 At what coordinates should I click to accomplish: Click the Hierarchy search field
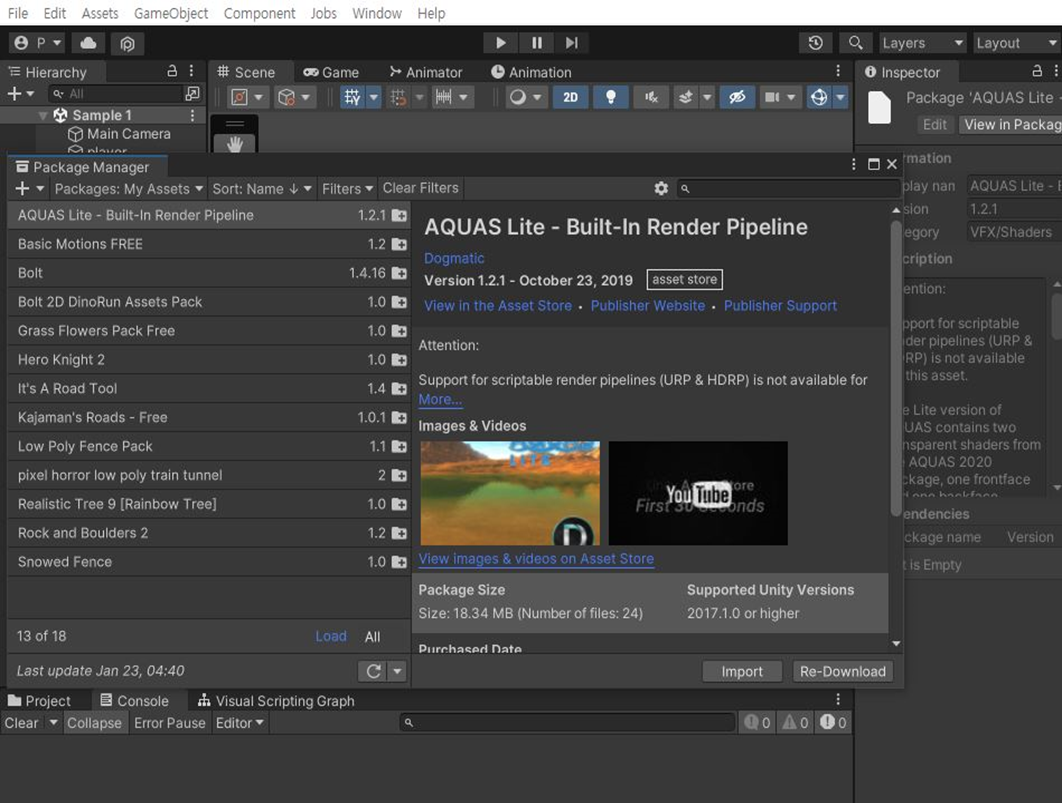(115, 93)
